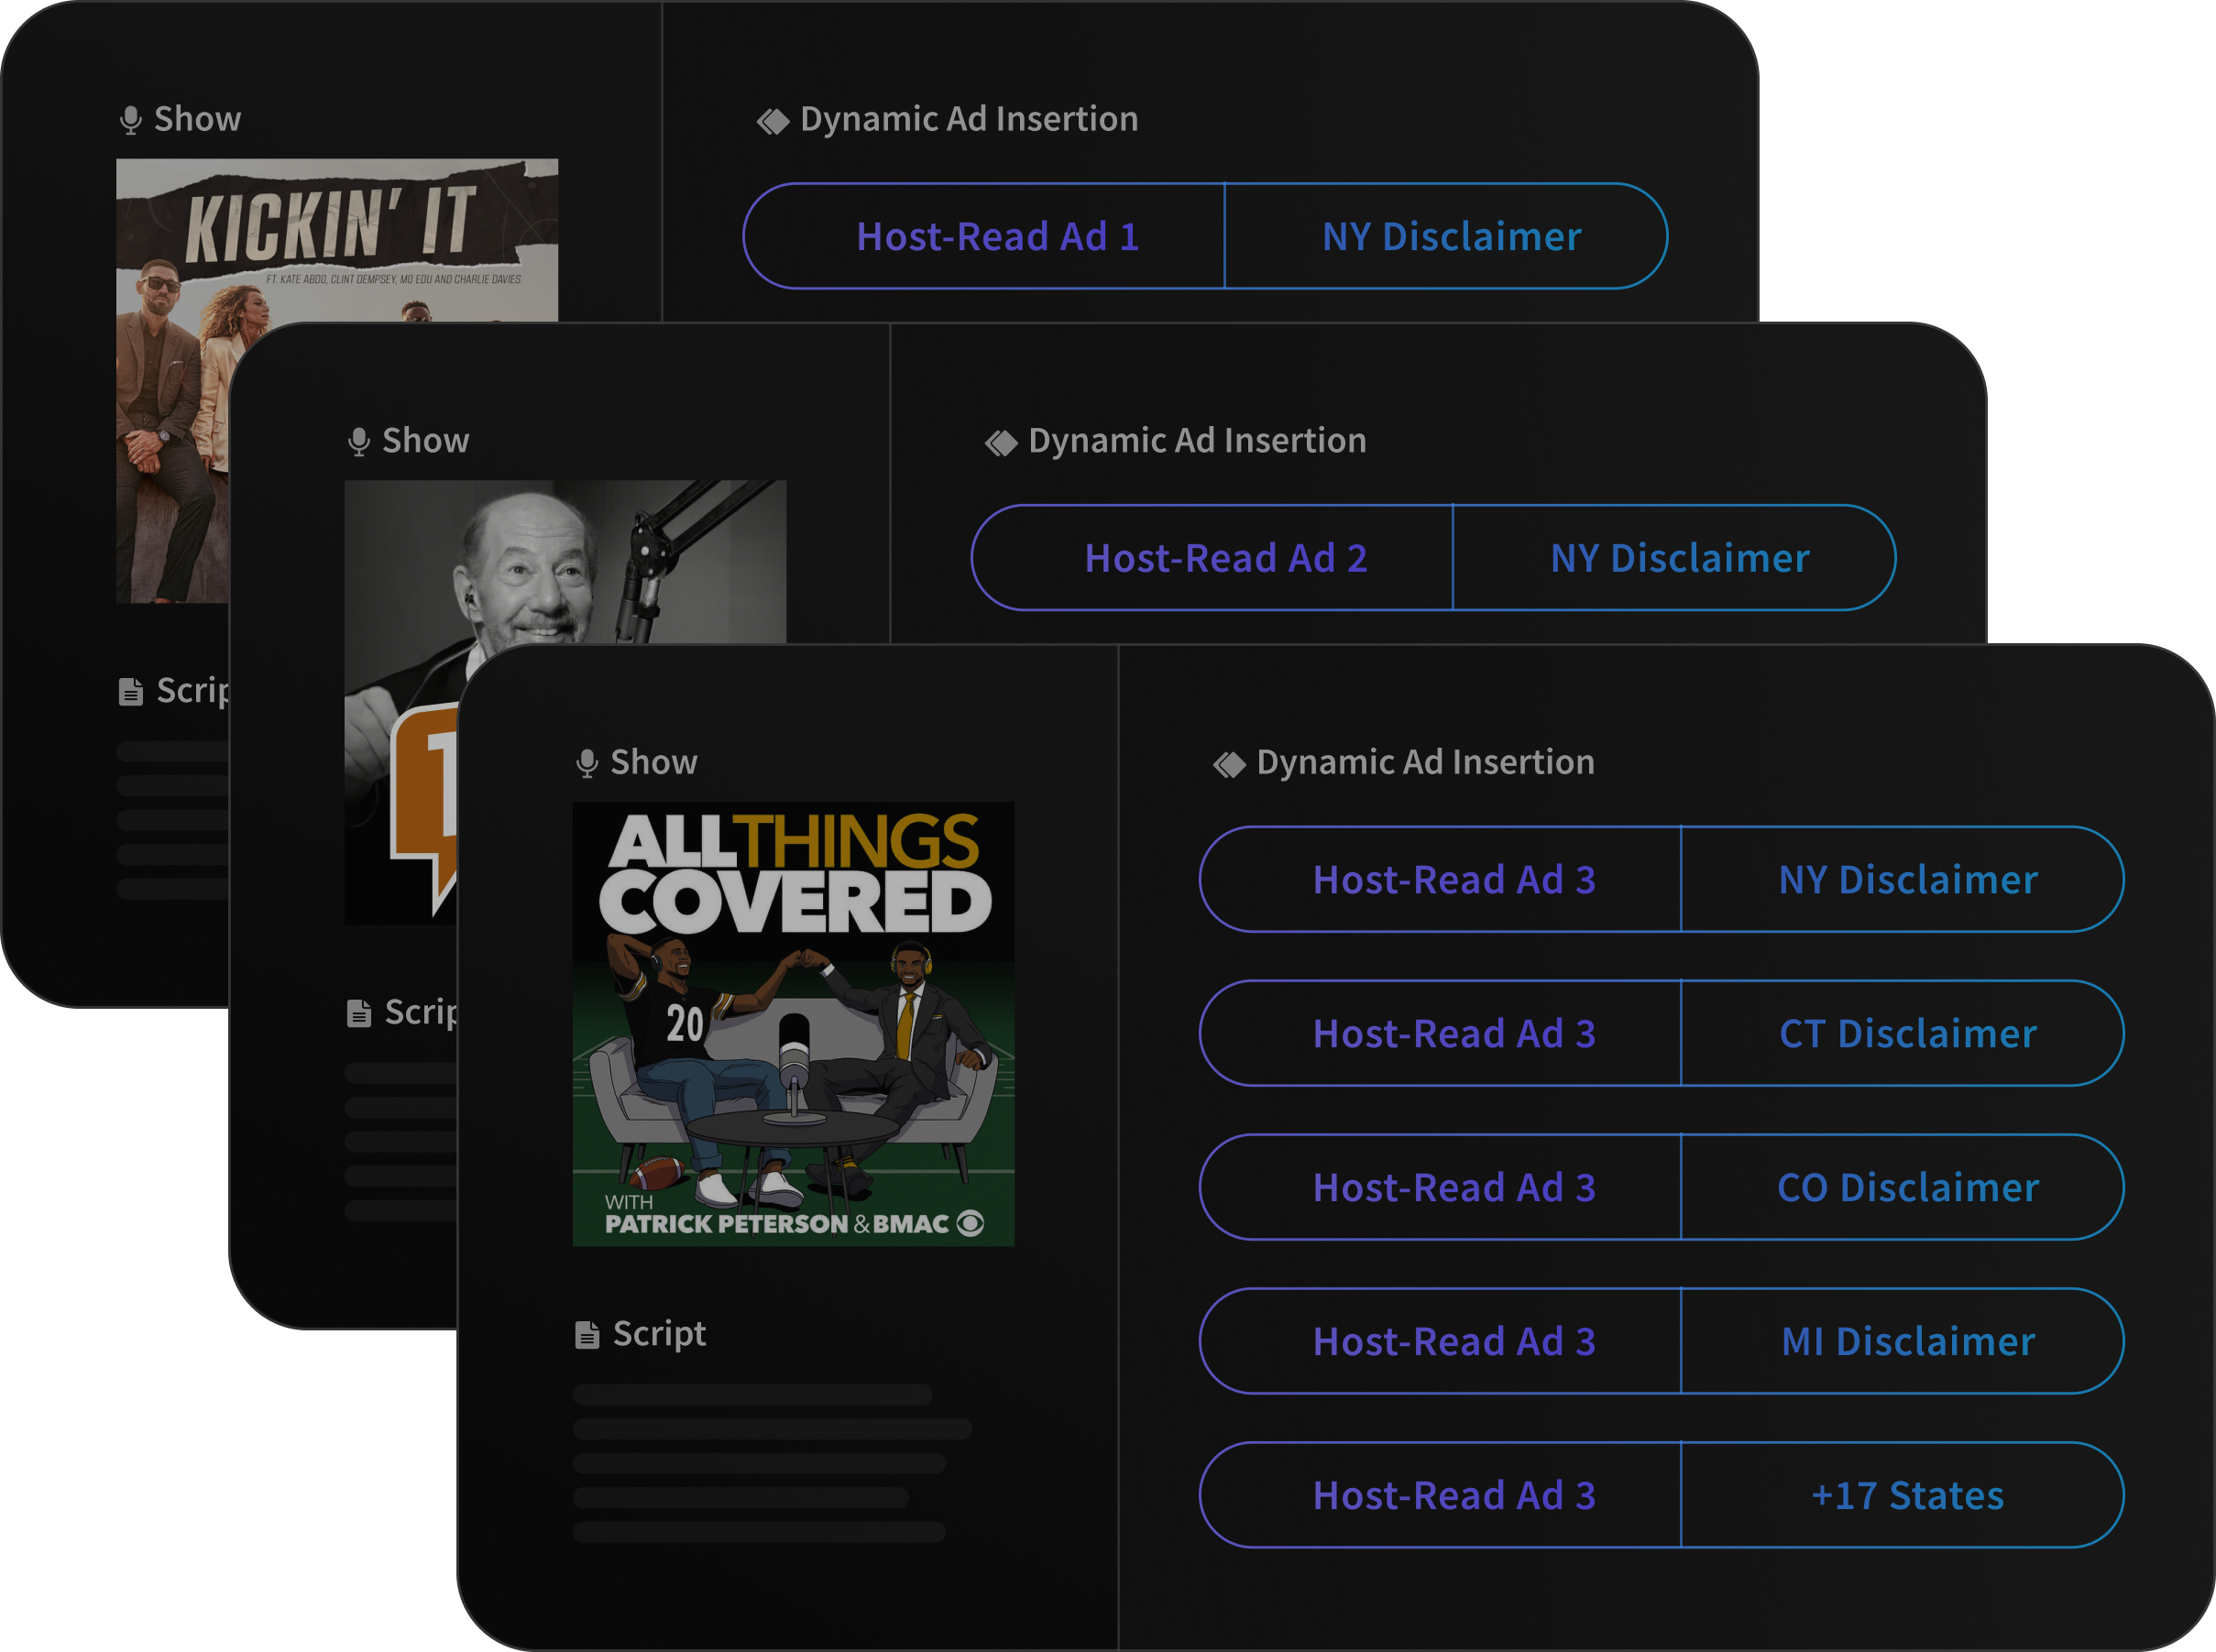Select the CT Disclaimer segment
This screenshot has width=2216, height=1652.
tap(1902, 1034)
